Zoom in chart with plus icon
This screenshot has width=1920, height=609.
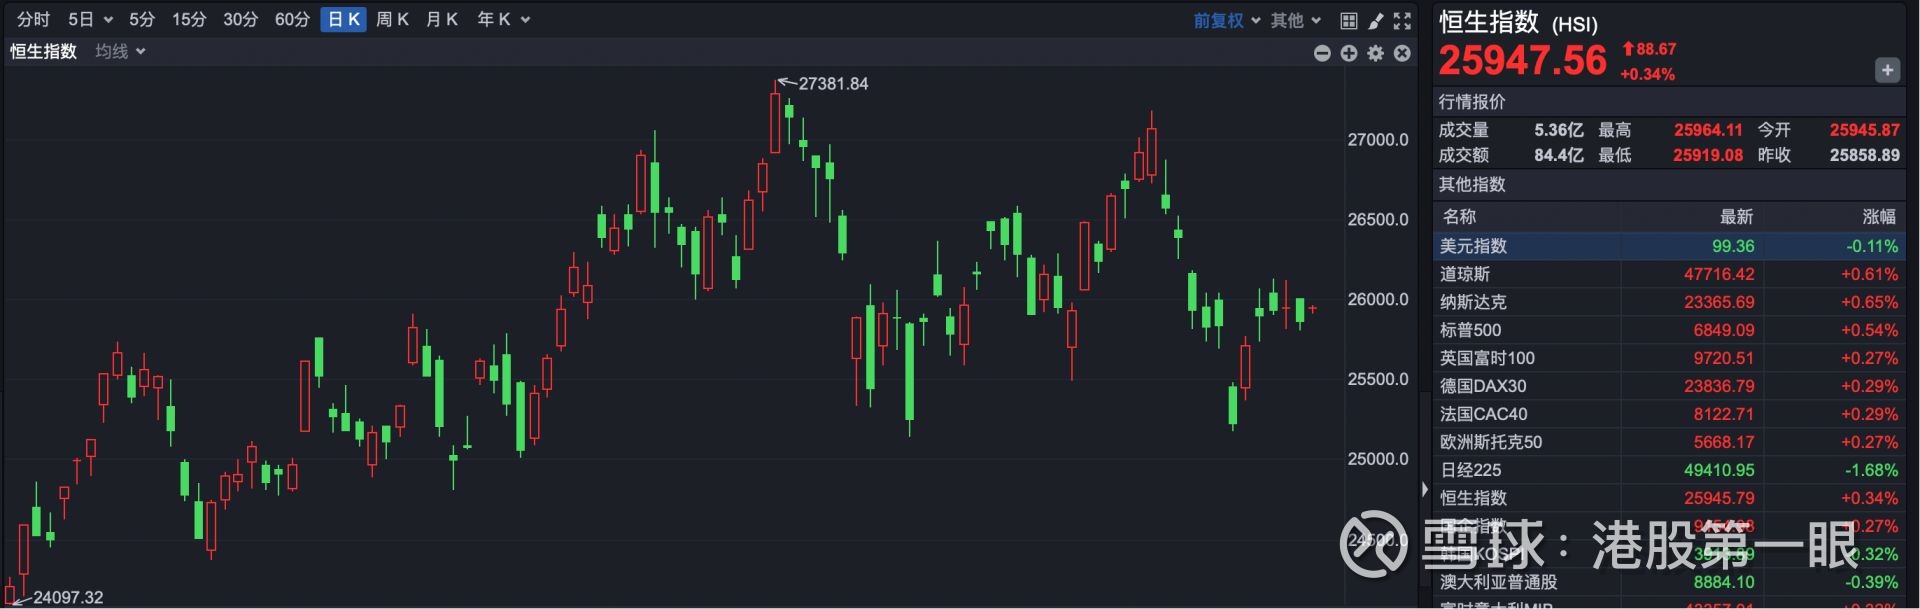click(x=1349, y=53)
